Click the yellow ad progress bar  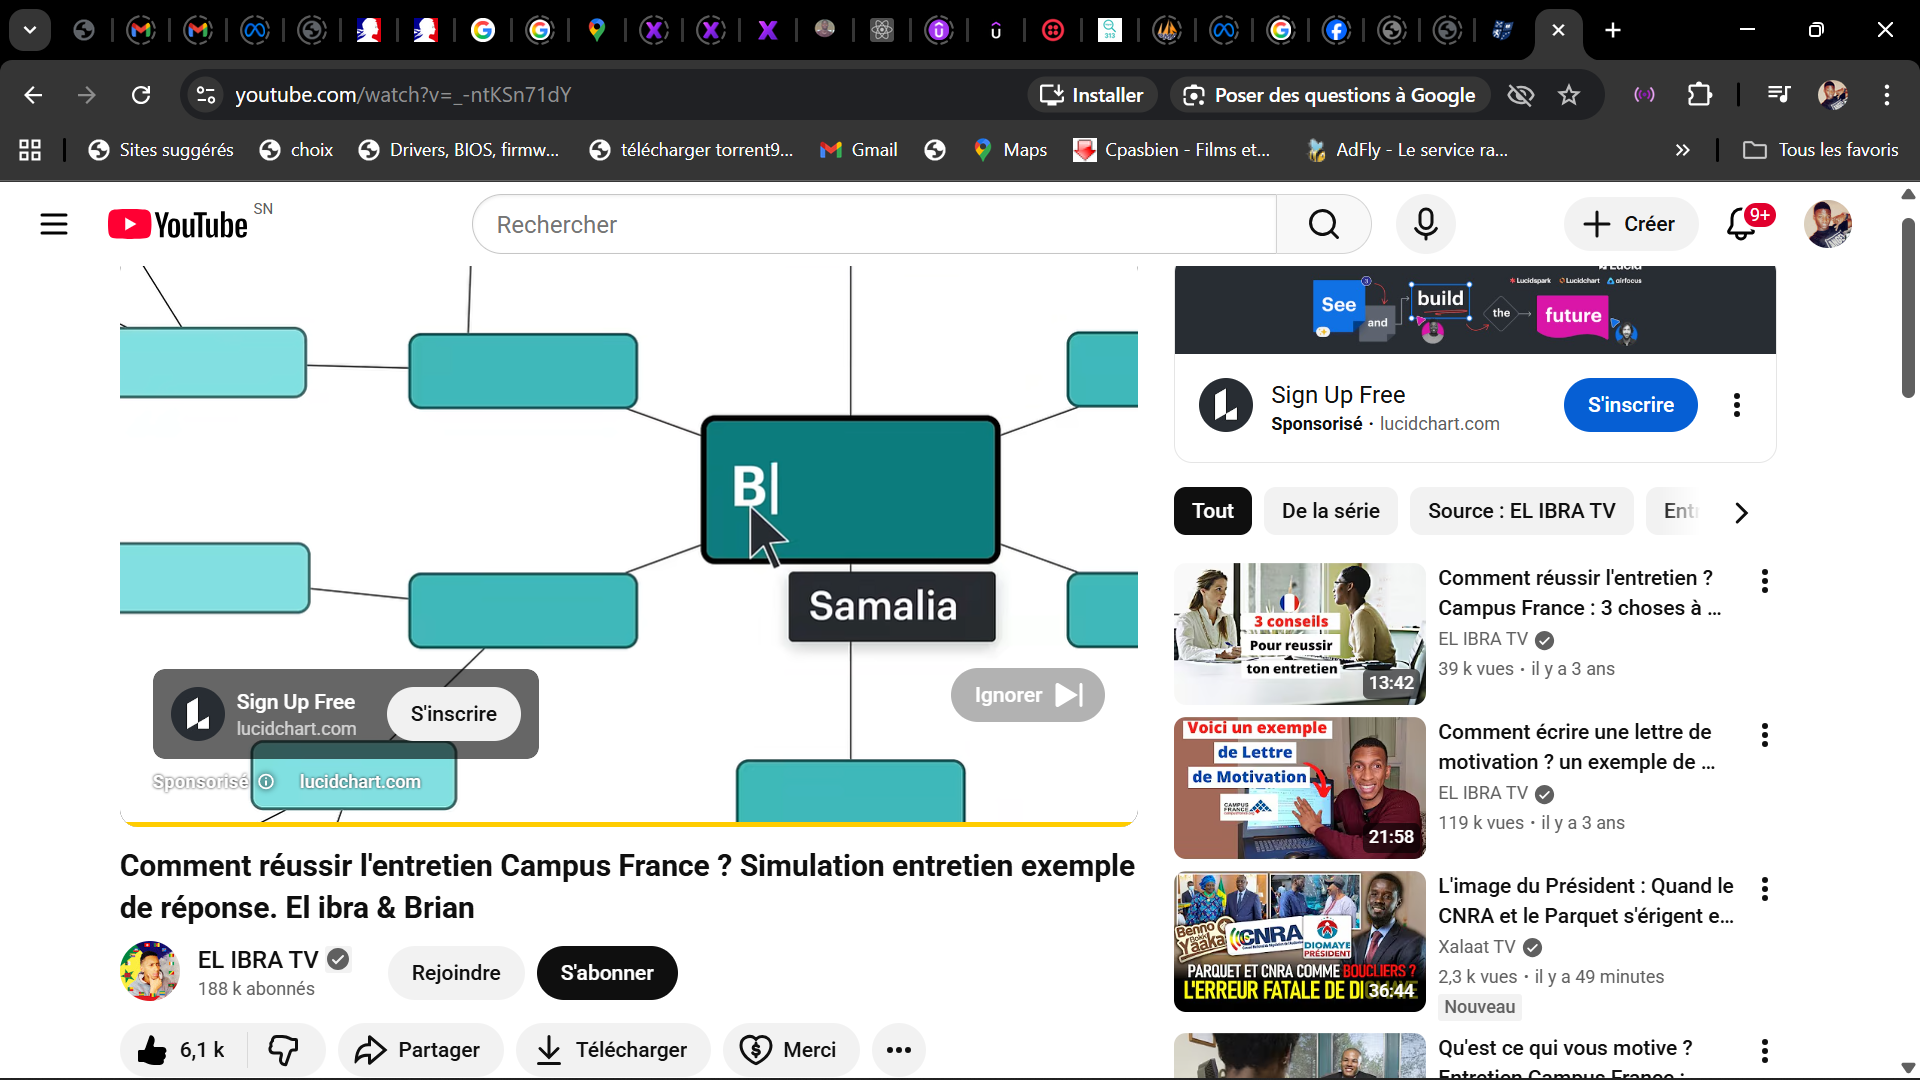click(628, 824)
